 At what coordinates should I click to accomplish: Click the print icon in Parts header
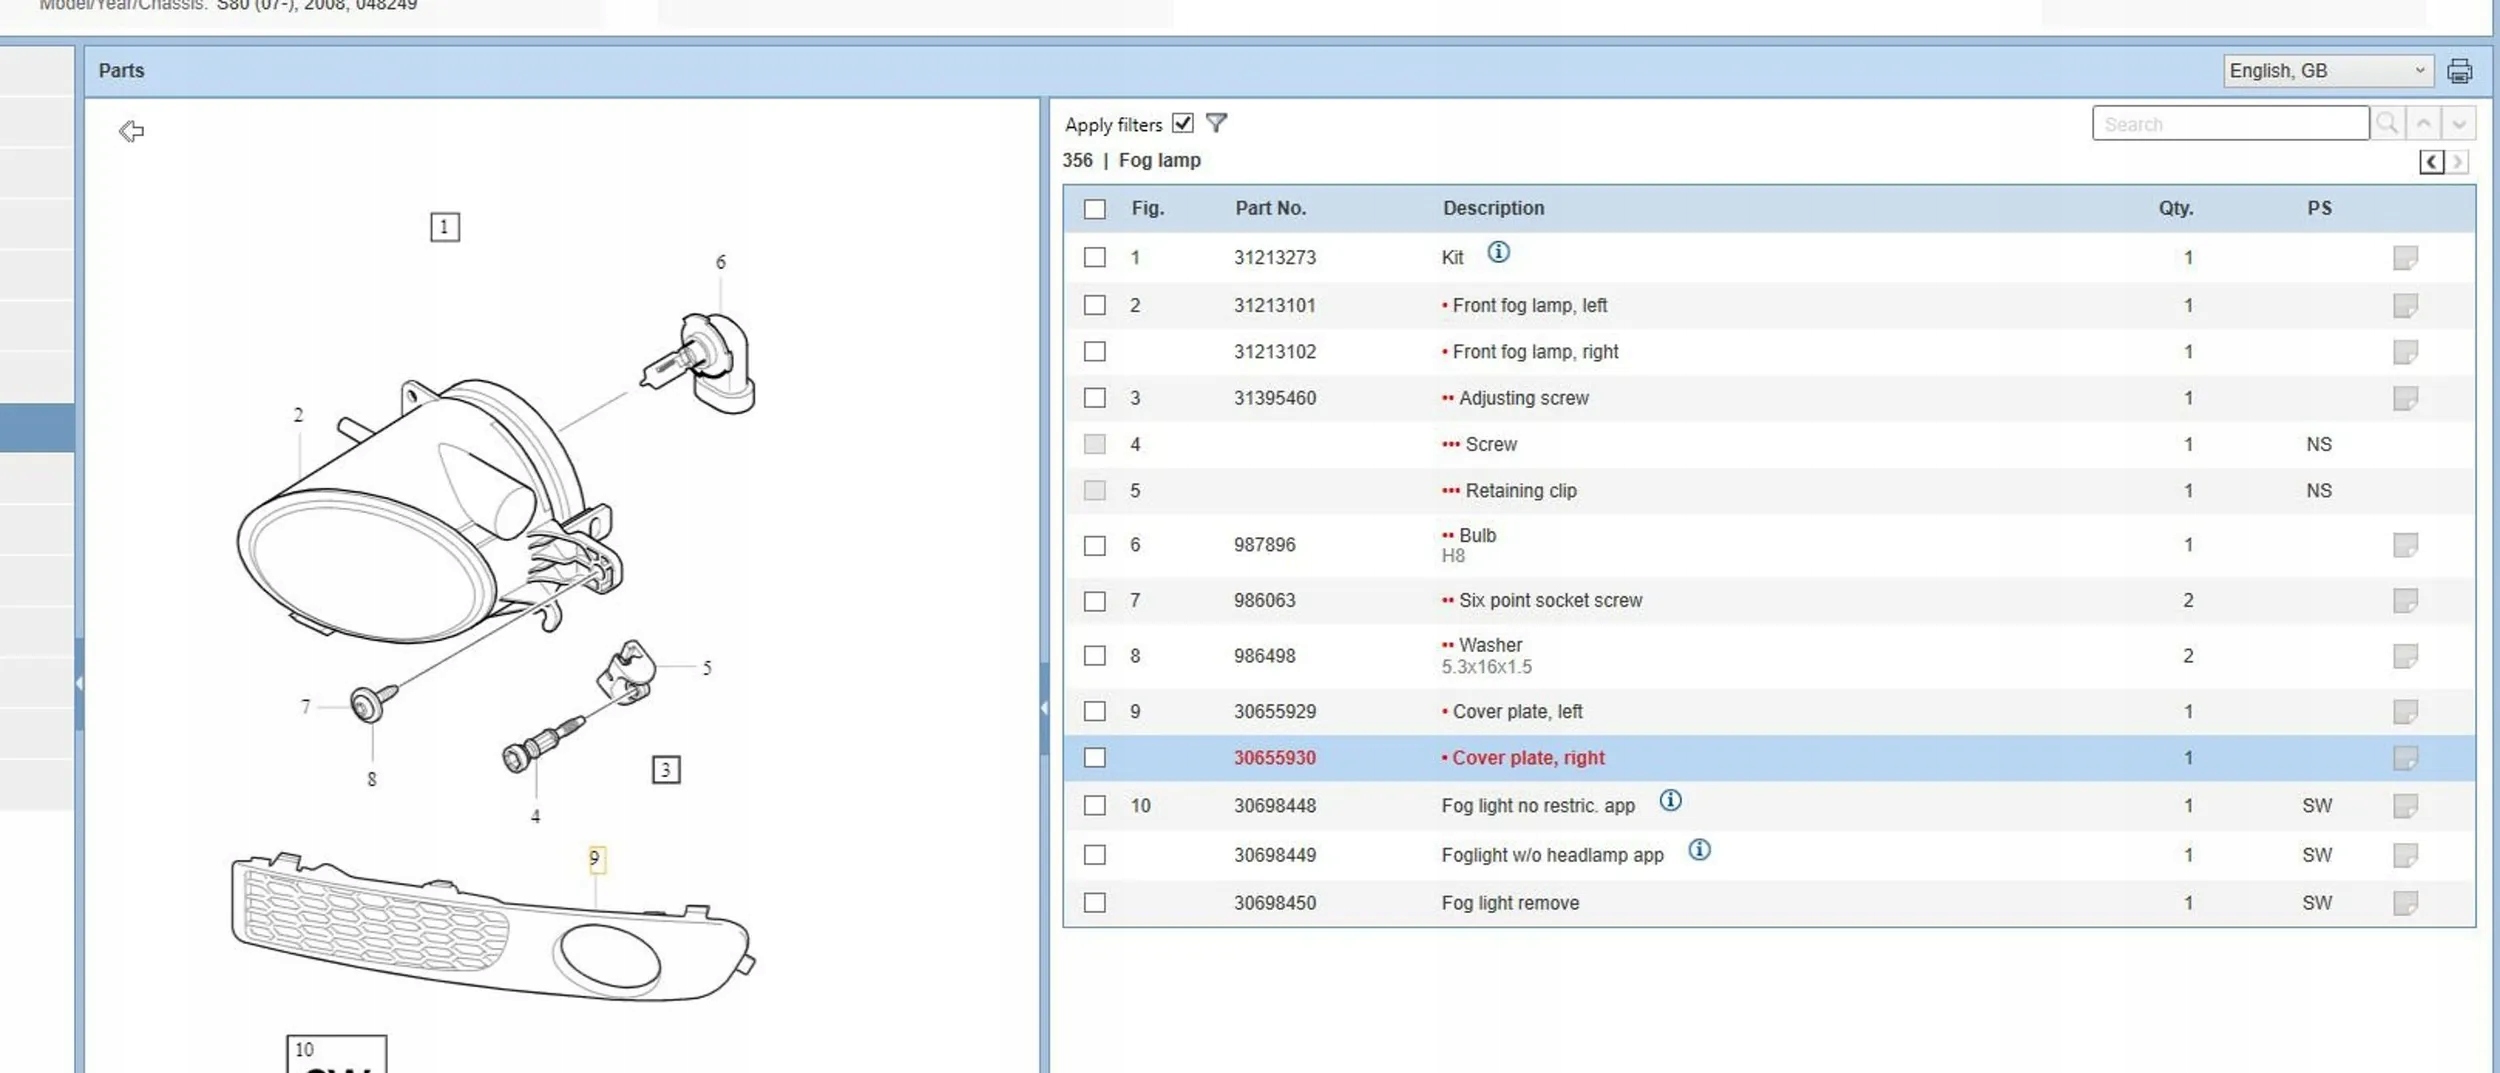(2459, 71)
